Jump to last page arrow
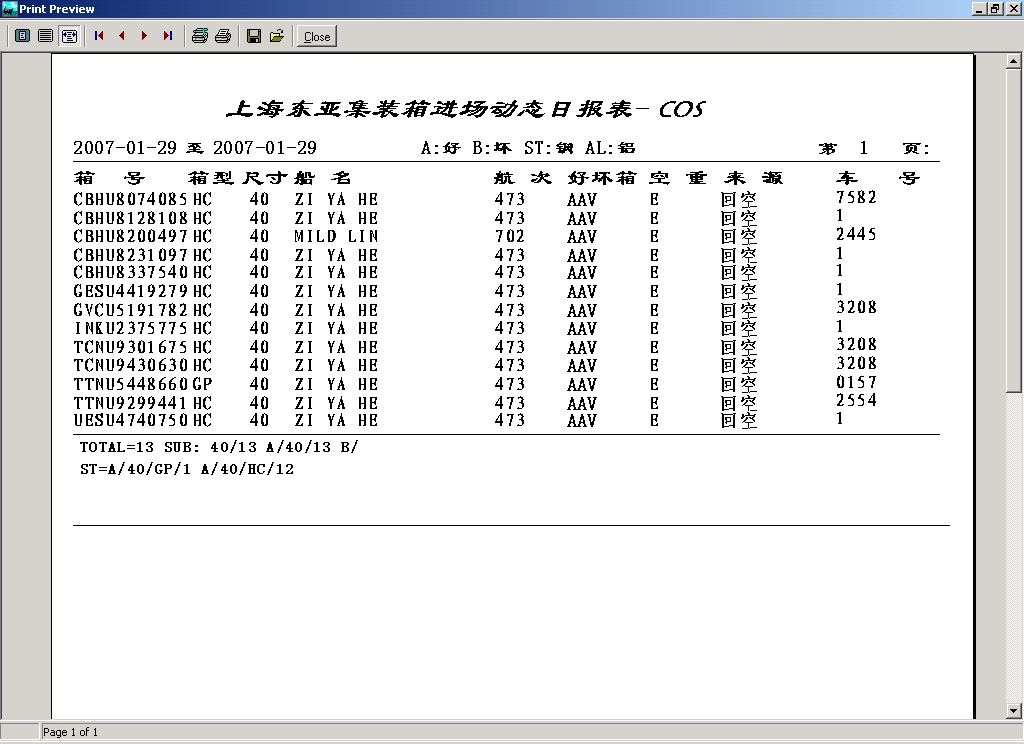 [x=168, y=36]
